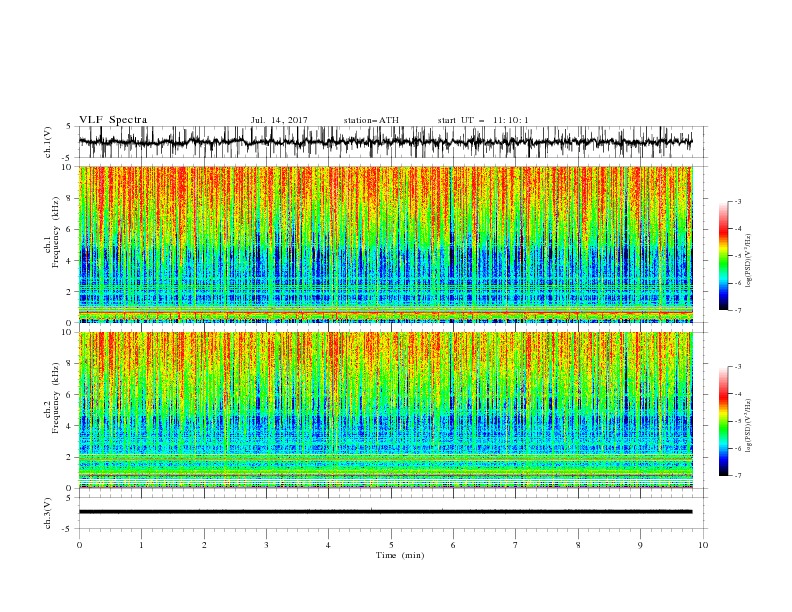
Task: Click the ch.1 spectrogram panel
Action: click(386, 244)
